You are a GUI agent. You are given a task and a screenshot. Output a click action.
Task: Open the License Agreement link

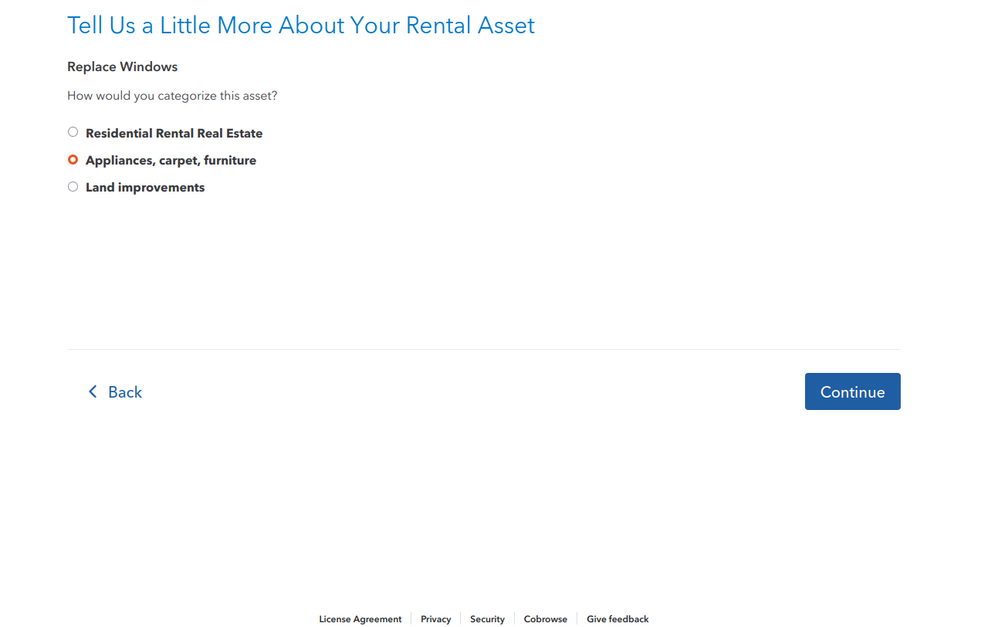[x=360, y=619]
